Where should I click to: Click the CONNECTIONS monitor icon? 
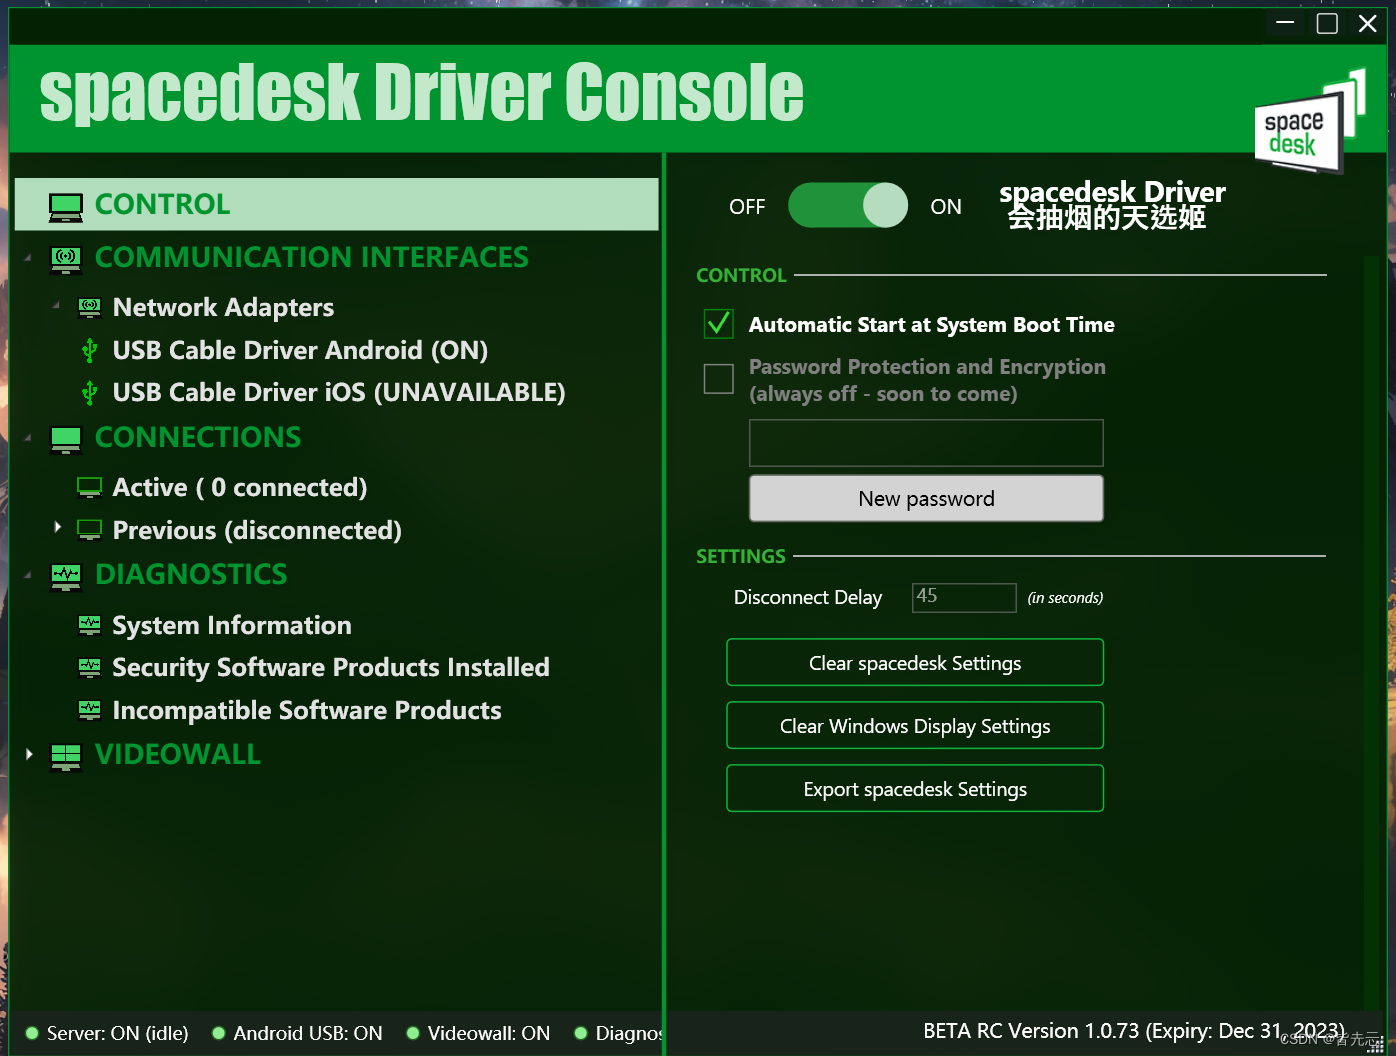[x=65, y=439]
